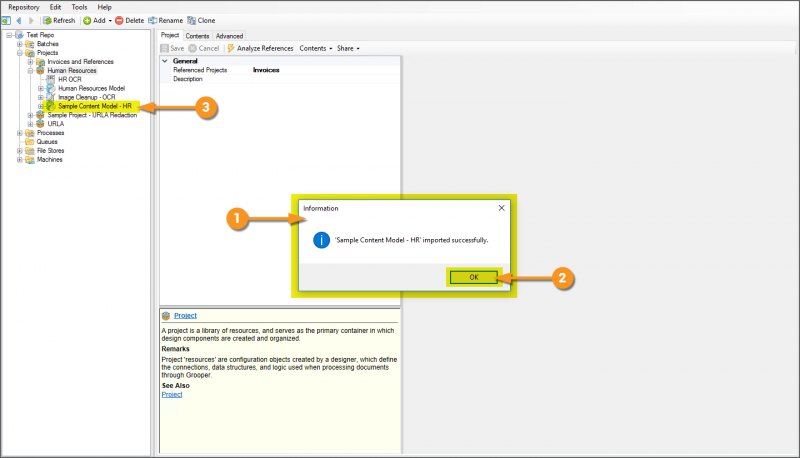
Task: Open the Share dropdown menu
Action: pyautogui.click(x=348, y=48)
